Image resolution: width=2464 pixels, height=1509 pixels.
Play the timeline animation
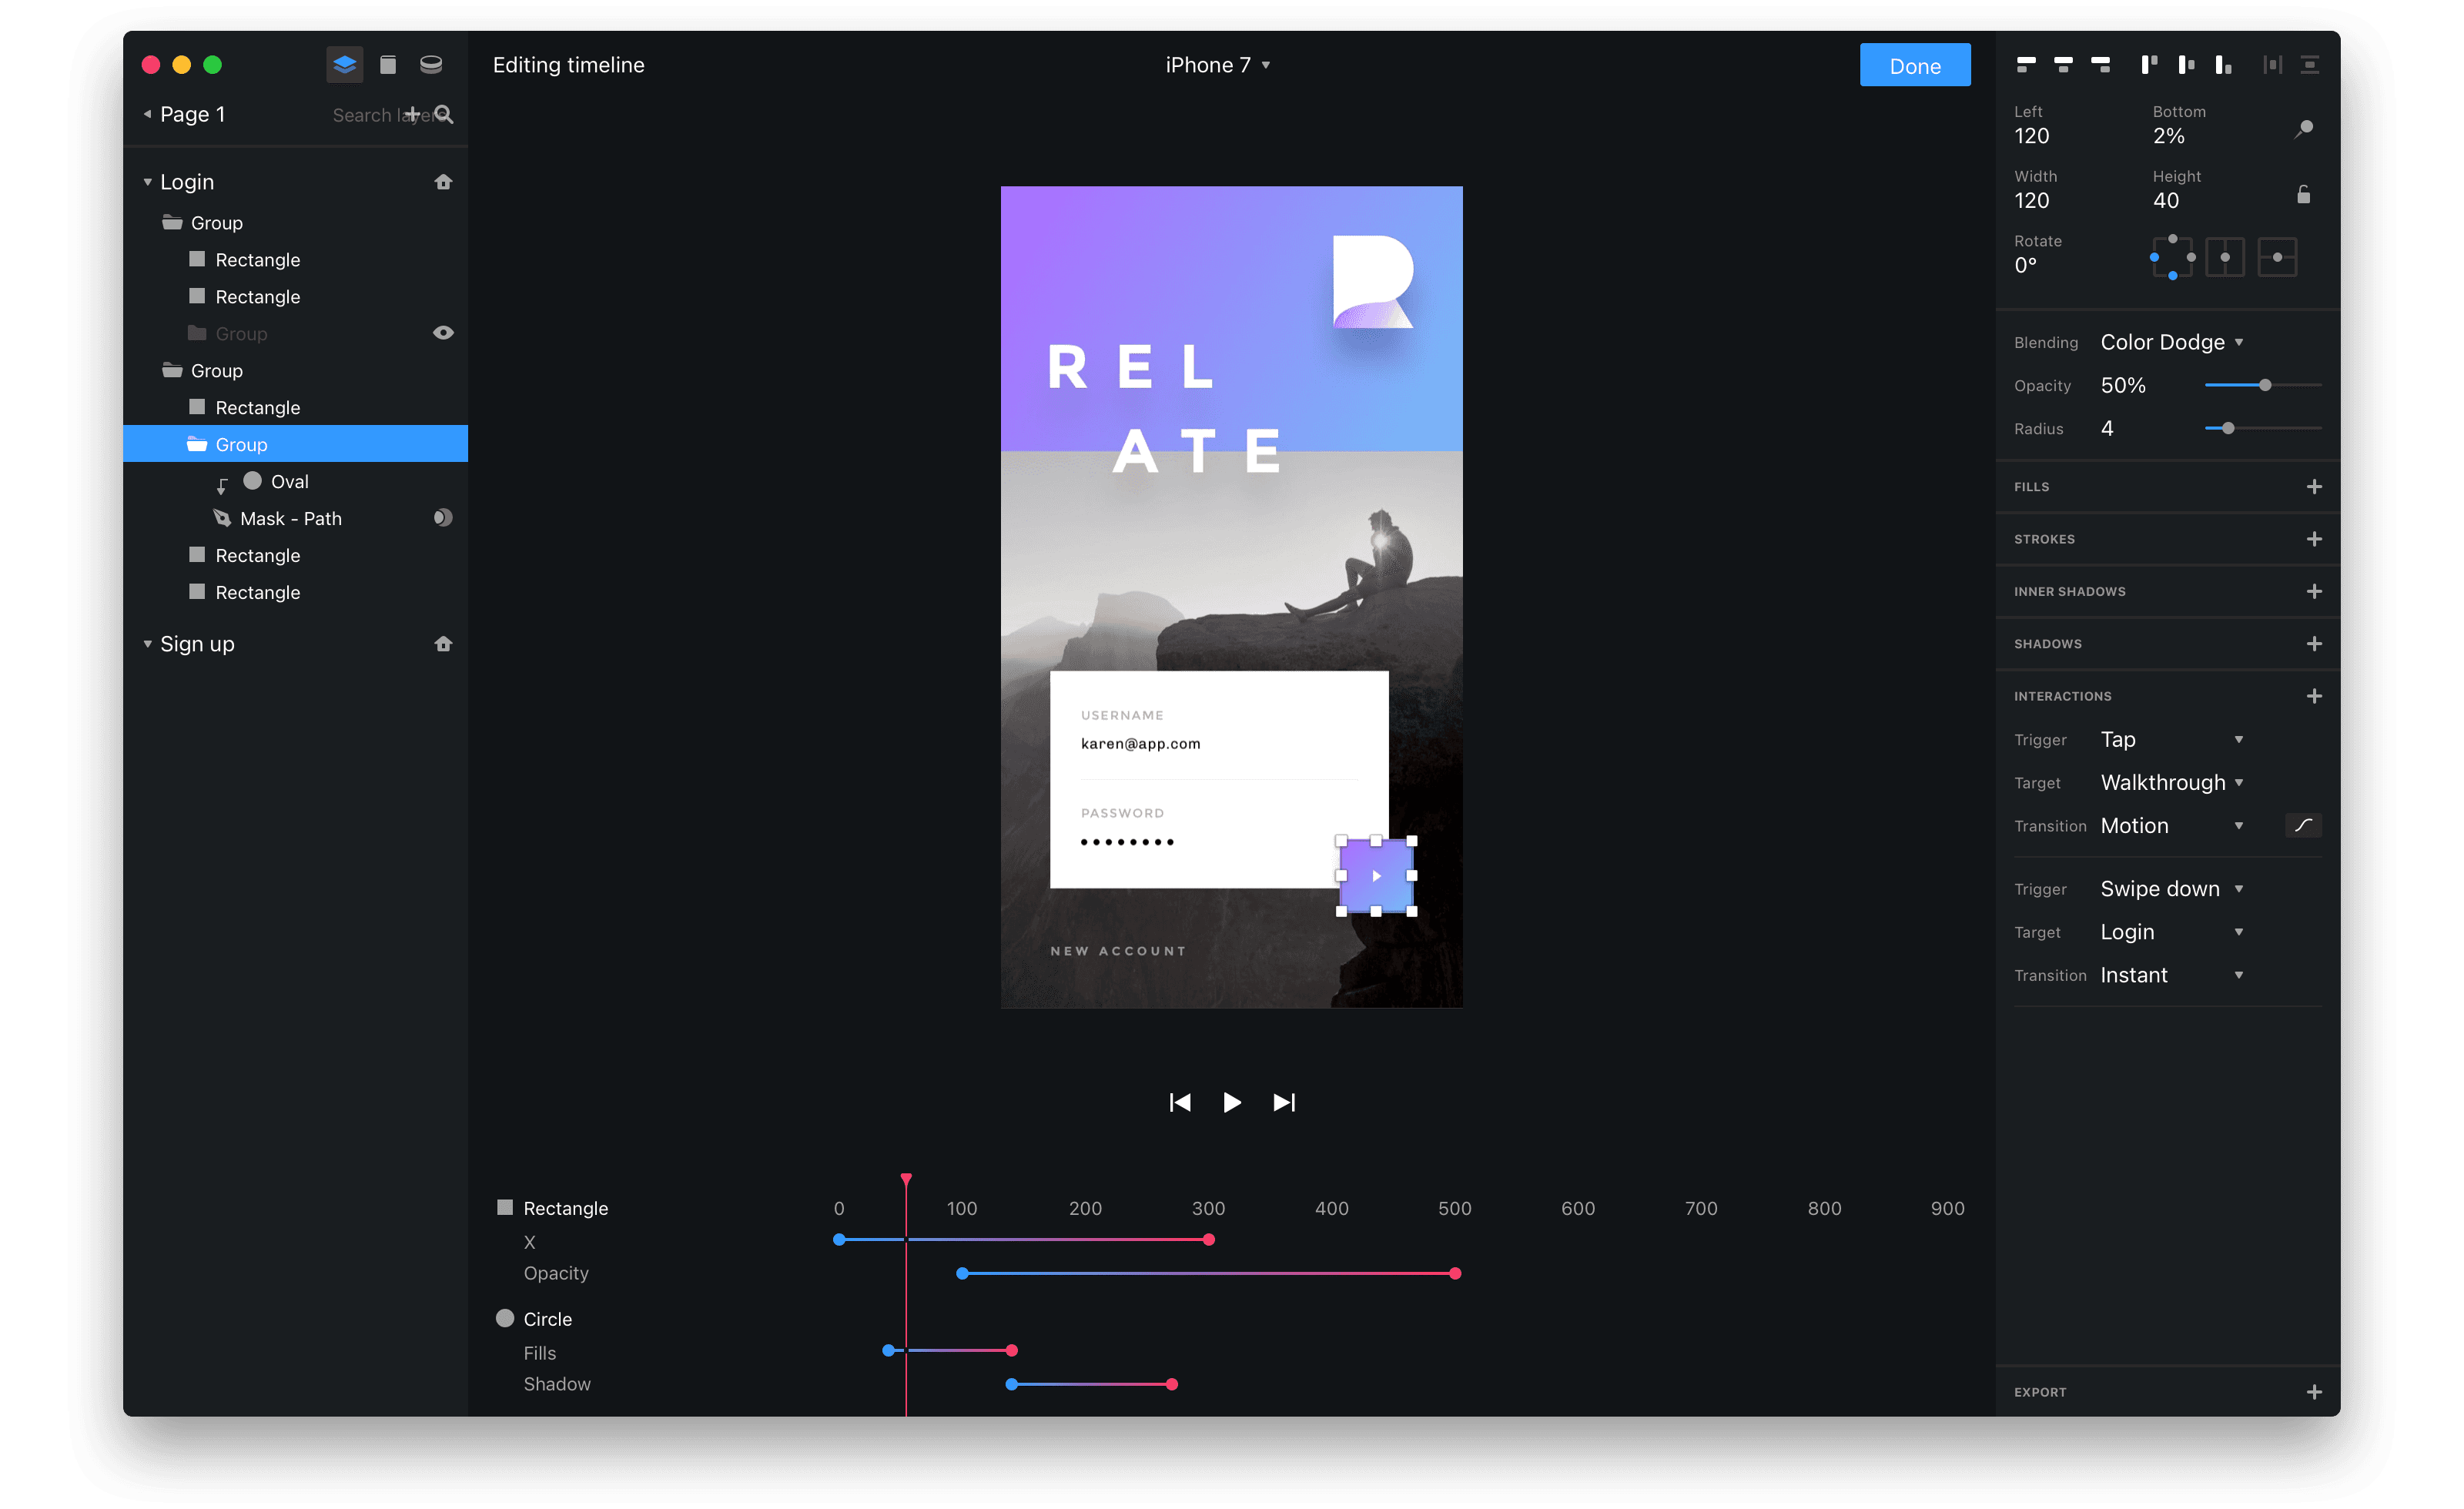coord(1232,1102)
